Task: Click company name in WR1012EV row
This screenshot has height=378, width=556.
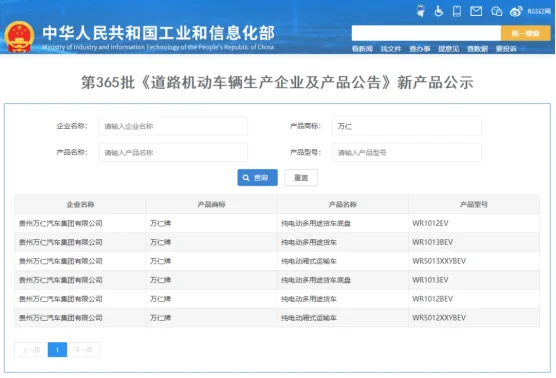Action: [x=61, y=223]
